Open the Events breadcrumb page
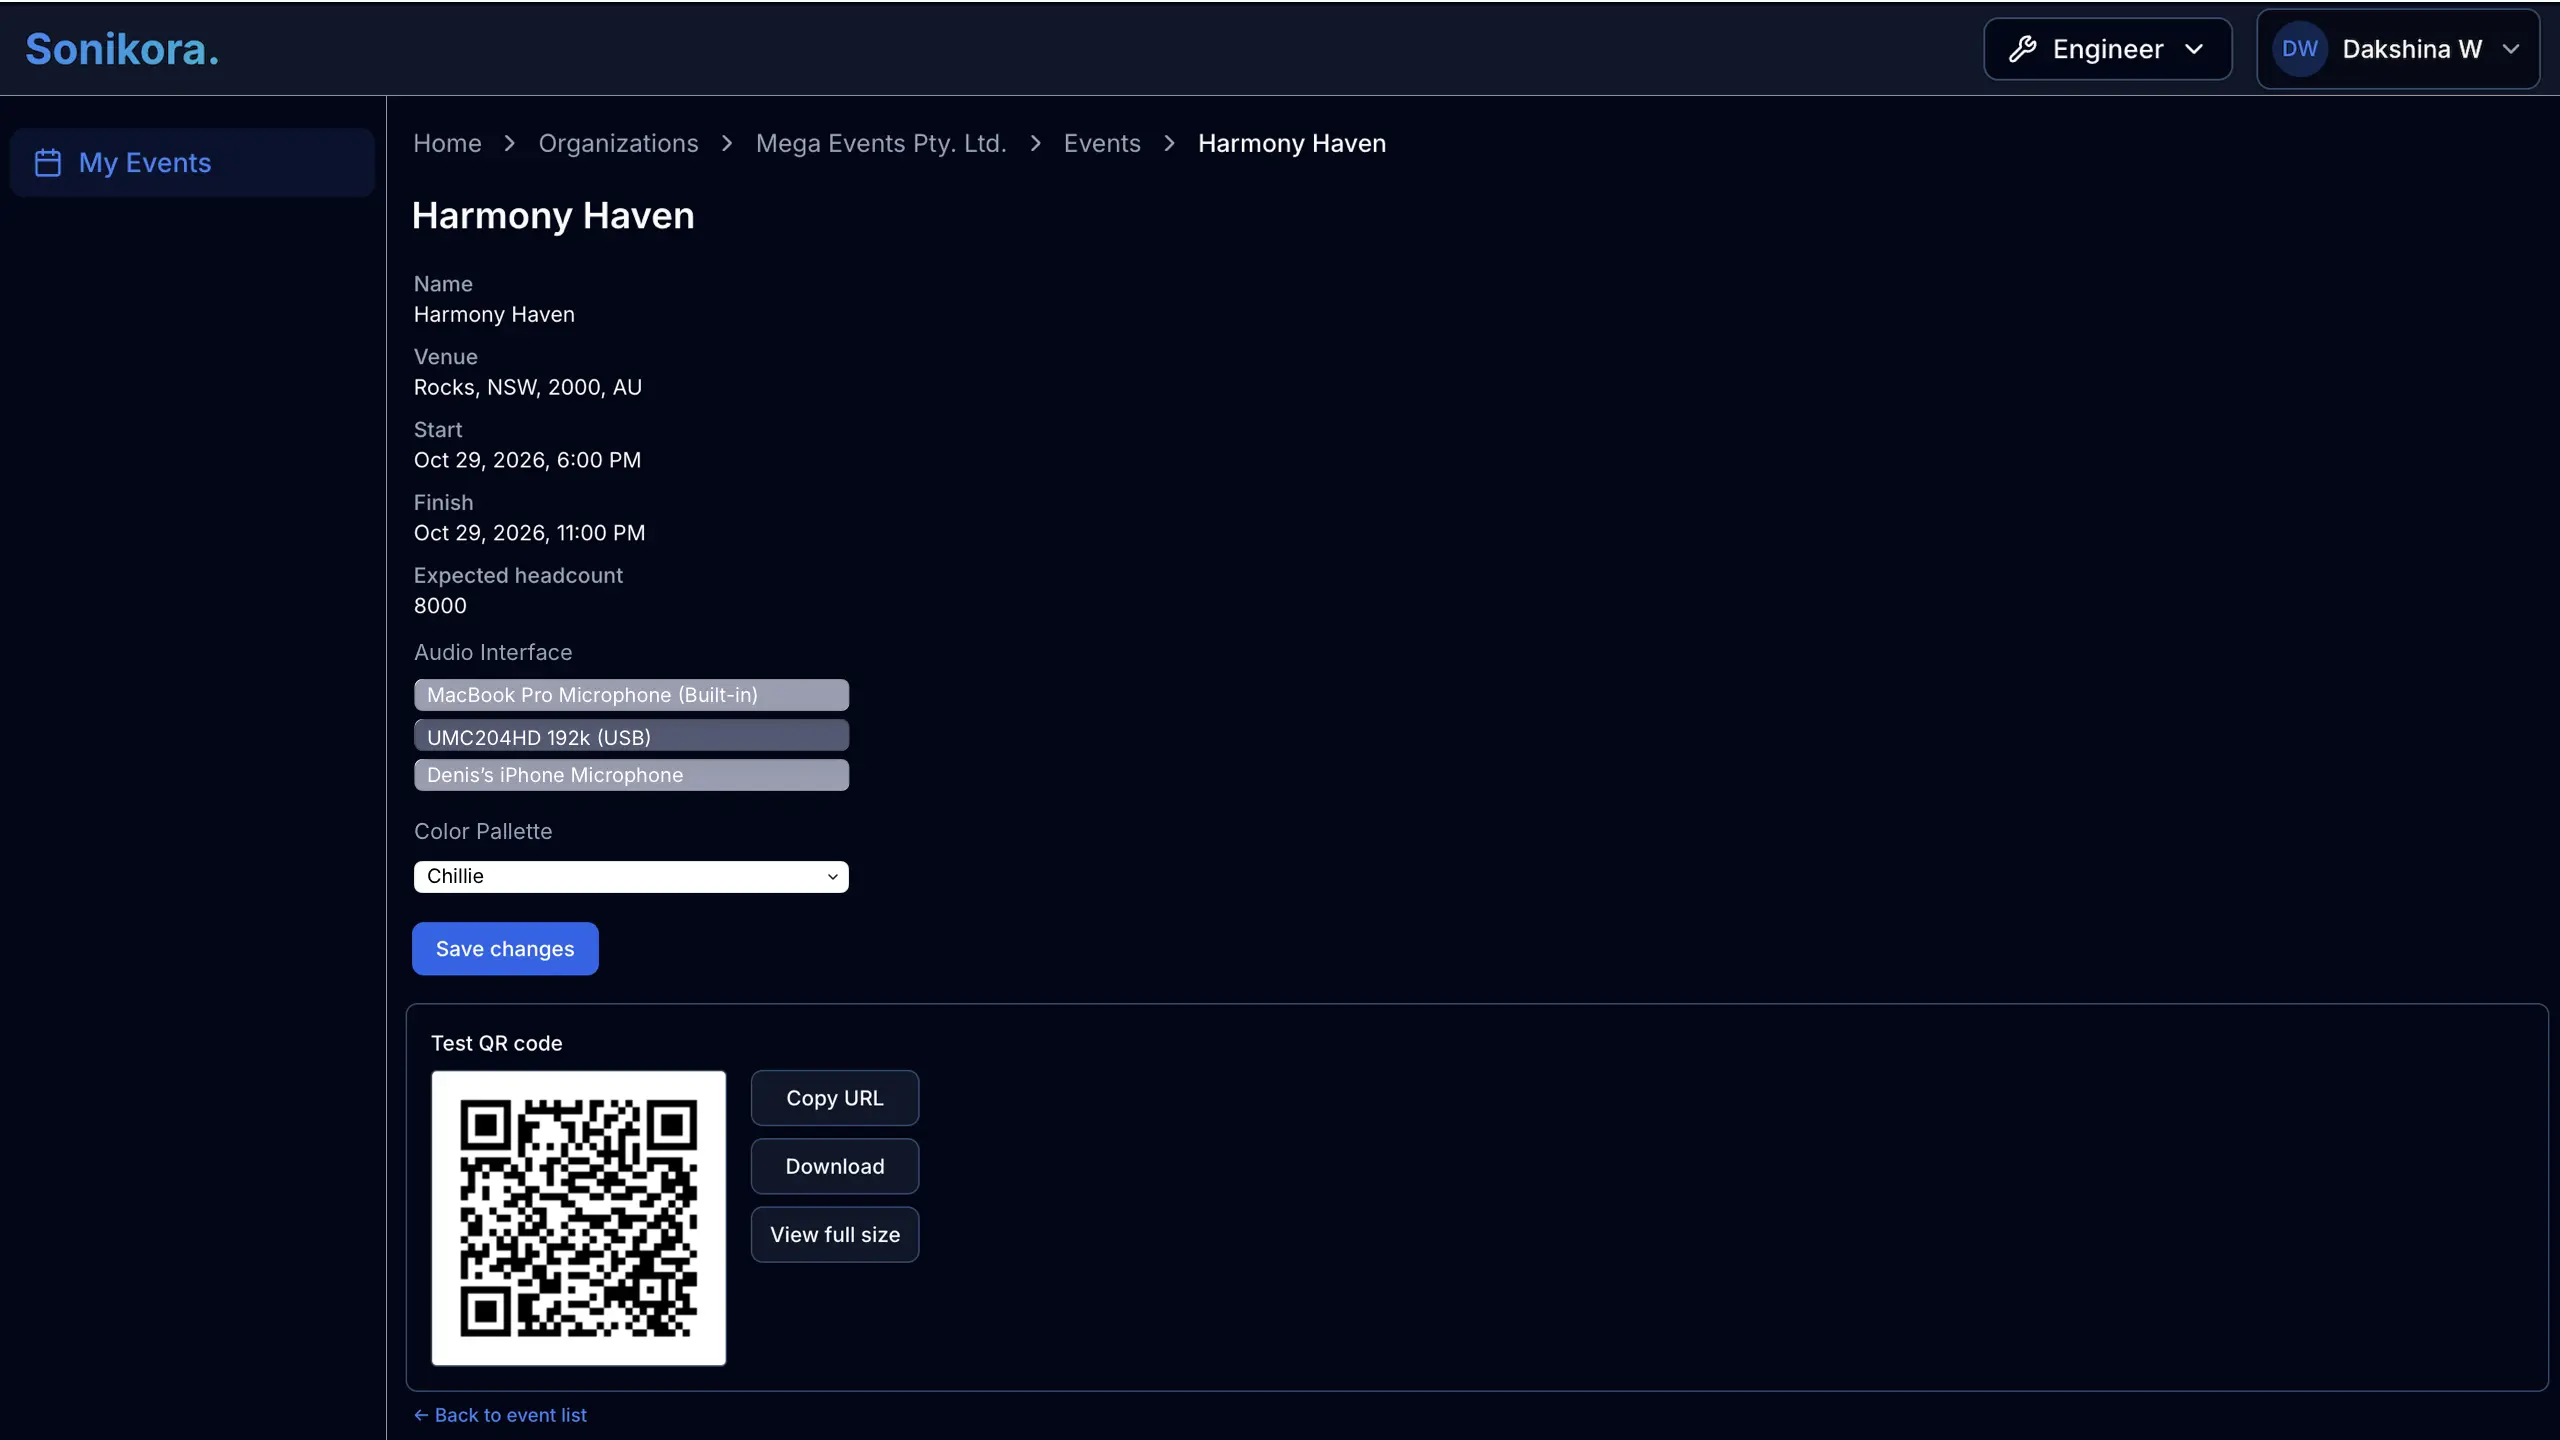This screenshot has width=2560, height=1440. 1100,143
